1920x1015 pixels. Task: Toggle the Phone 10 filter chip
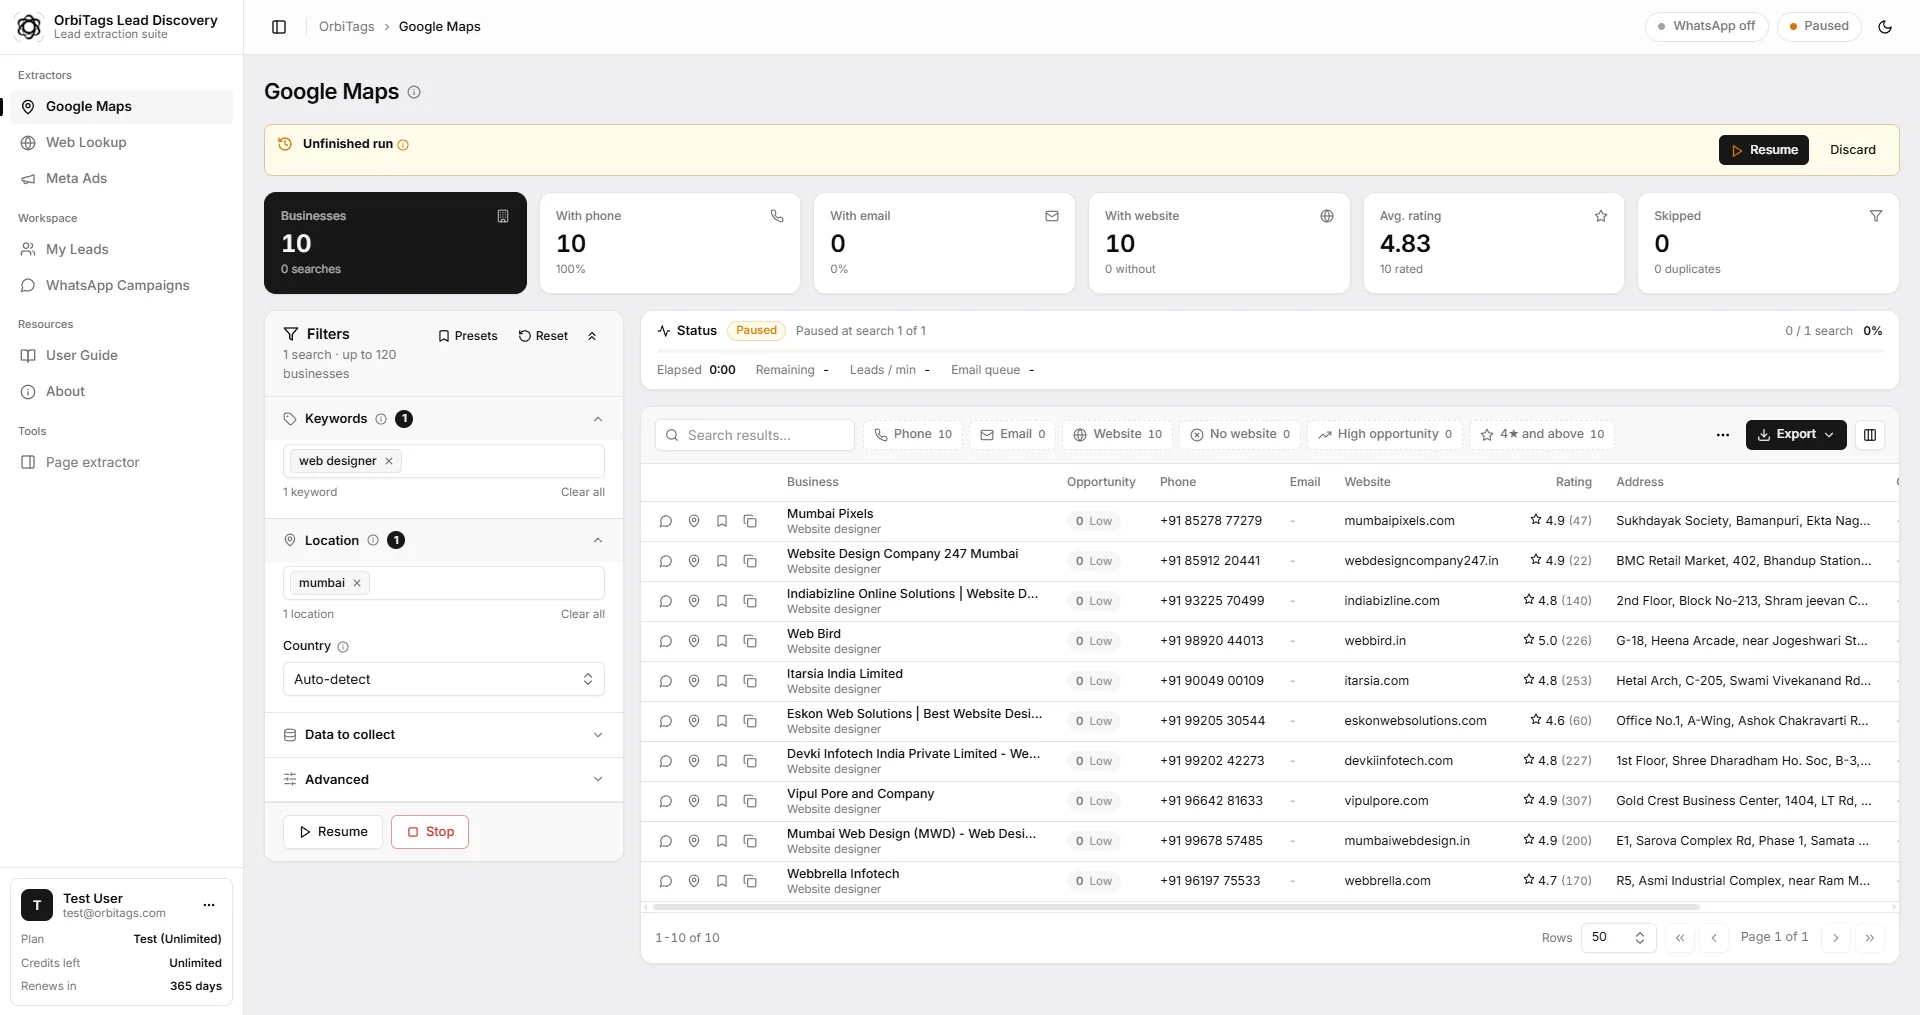point(912,435)
